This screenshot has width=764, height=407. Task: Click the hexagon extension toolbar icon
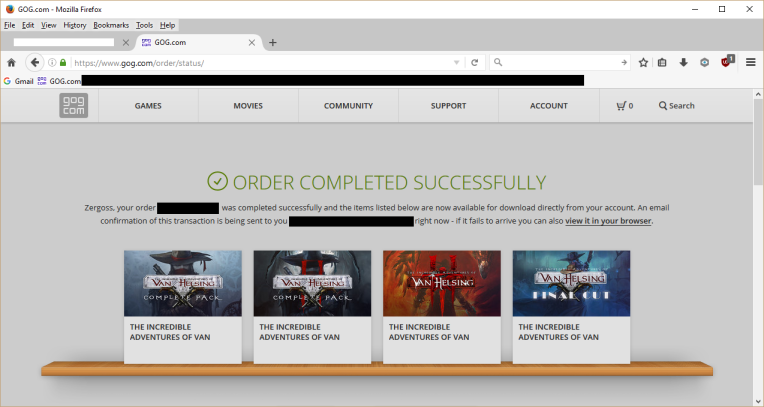pyautogui.click(x=705, y=62)
